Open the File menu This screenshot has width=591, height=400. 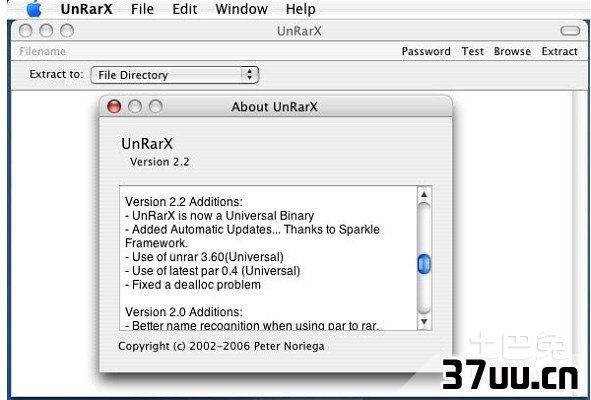click(x=142, y=9)
